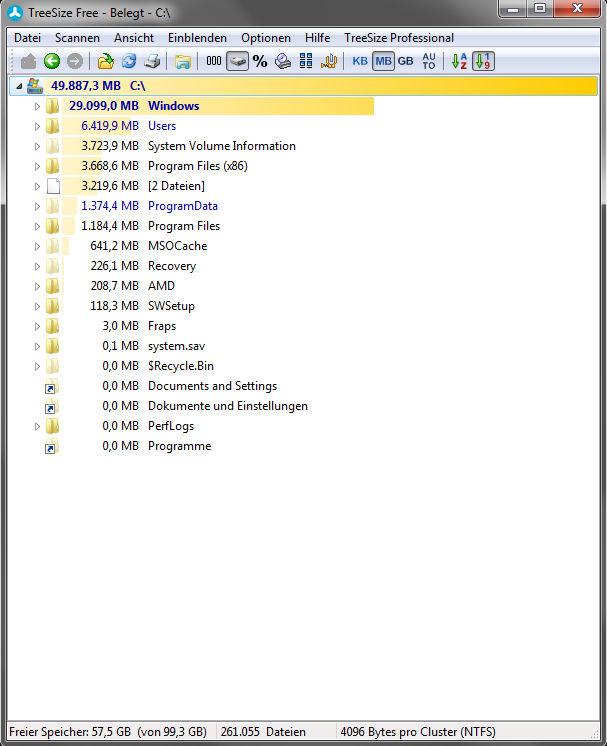The image size is (607, 746).
Task: Select the PerfLogs row label
Action: tap(171, 426)
